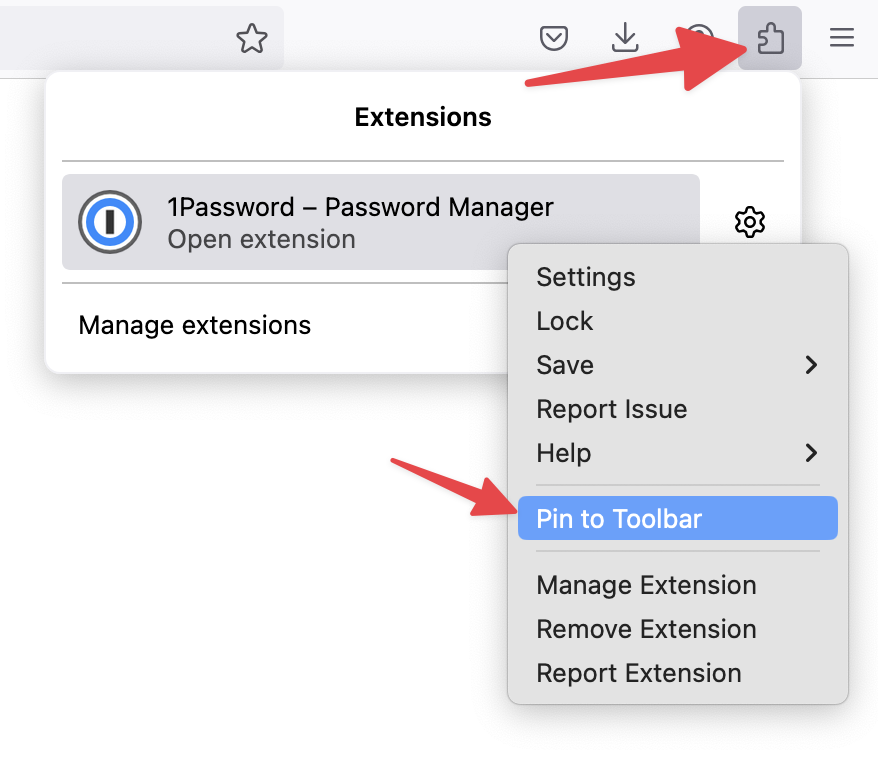Image resolution: width=878 pixels, height=770 pixels.
Task: Expand the Save submenu chevron
Action: coord(811,365)
